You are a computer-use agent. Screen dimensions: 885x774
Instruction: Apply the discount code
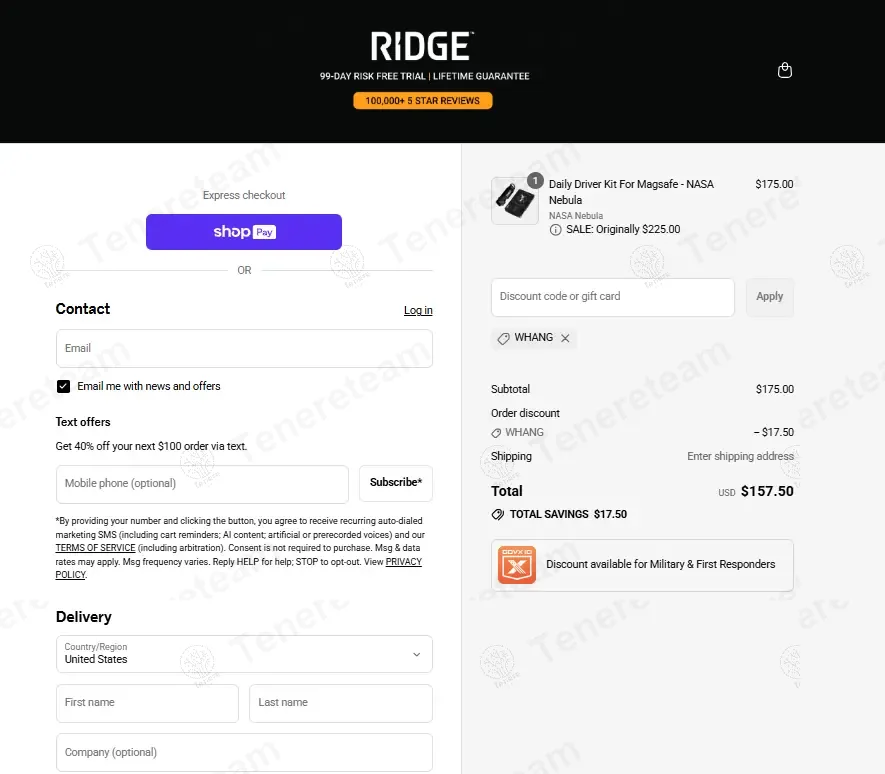point(769,297)
